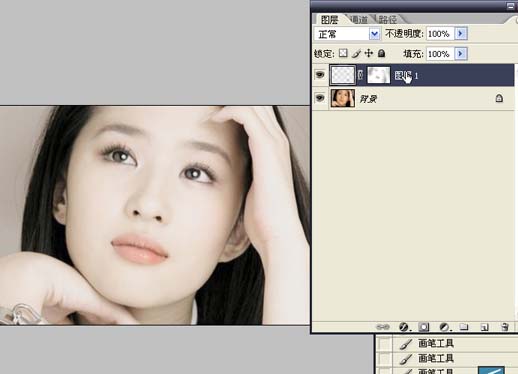Click the lock all padlock icon

click(x=382, y=53)
